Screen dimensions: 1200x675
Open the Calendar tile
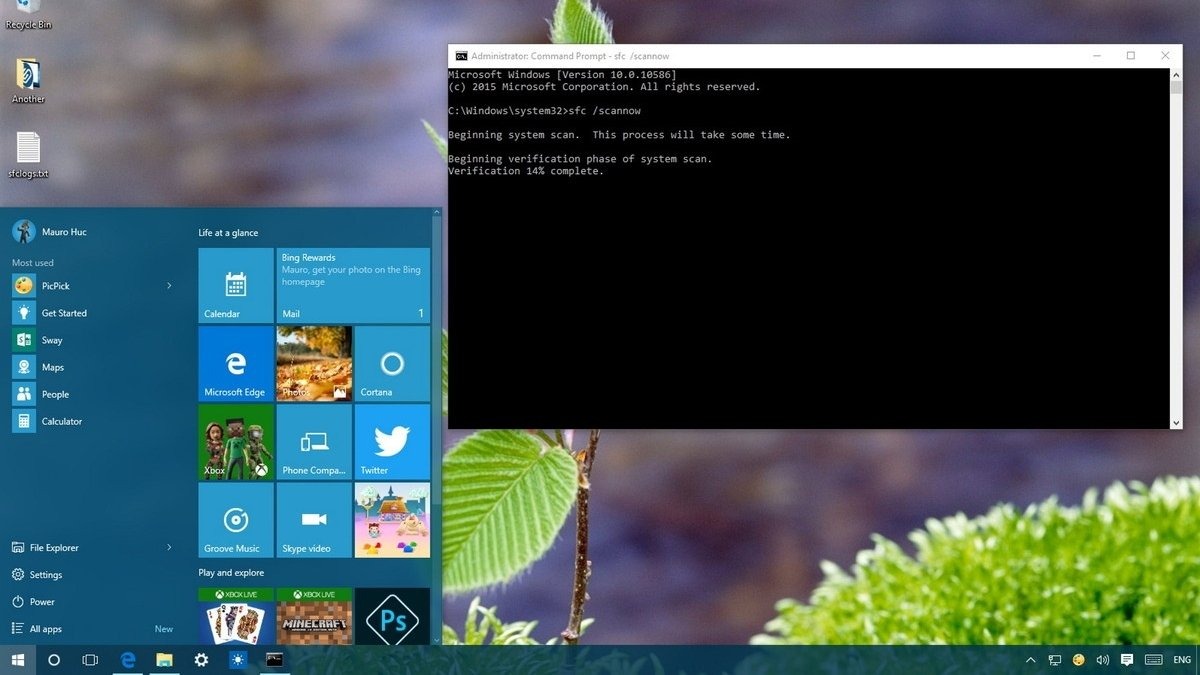(x=236, y=285)
